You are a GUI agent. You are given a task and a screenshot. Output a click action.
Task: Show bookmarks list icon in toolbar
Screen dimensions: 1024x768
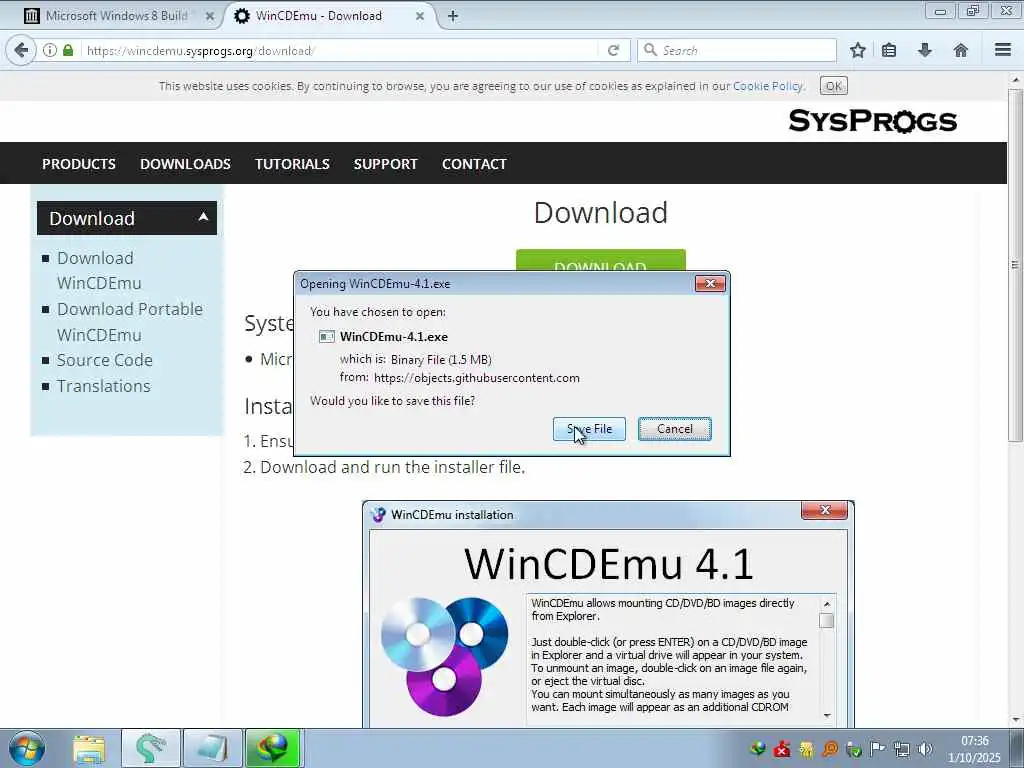pyautogui.click(x=889, y=50)
